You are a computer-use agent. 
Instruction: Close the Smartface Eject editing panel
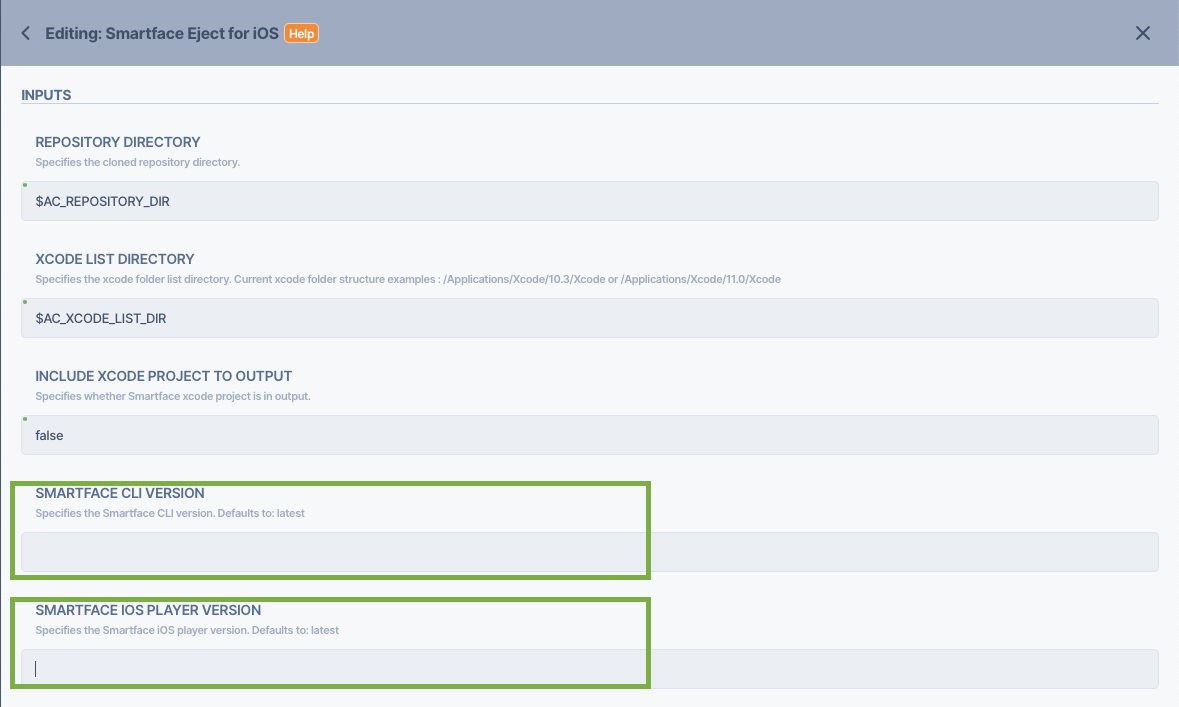pyautogui.click(x=1142, y=33)
